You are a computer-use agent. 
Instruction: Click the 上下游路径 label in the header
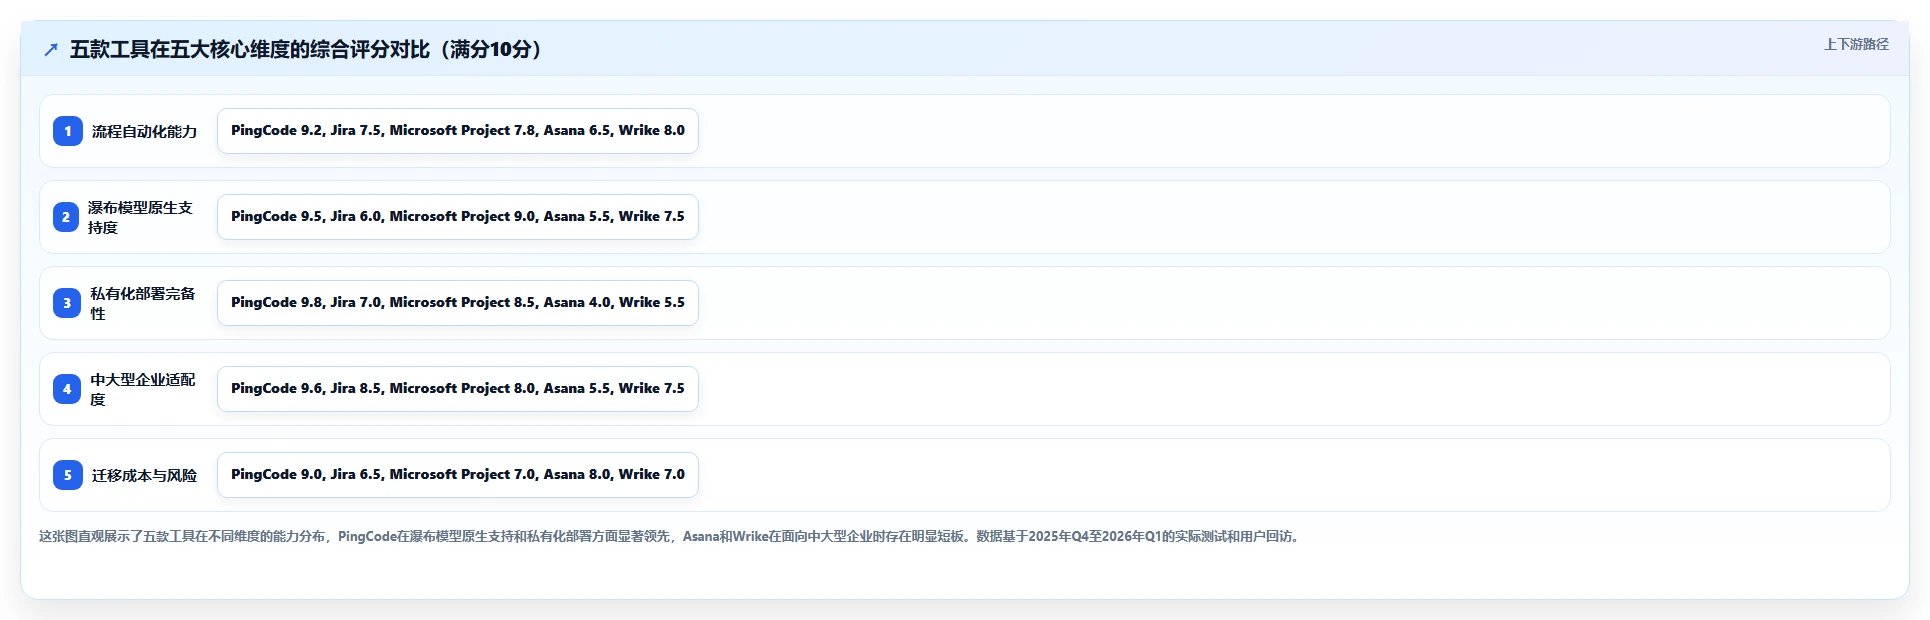click(1856, 44)
